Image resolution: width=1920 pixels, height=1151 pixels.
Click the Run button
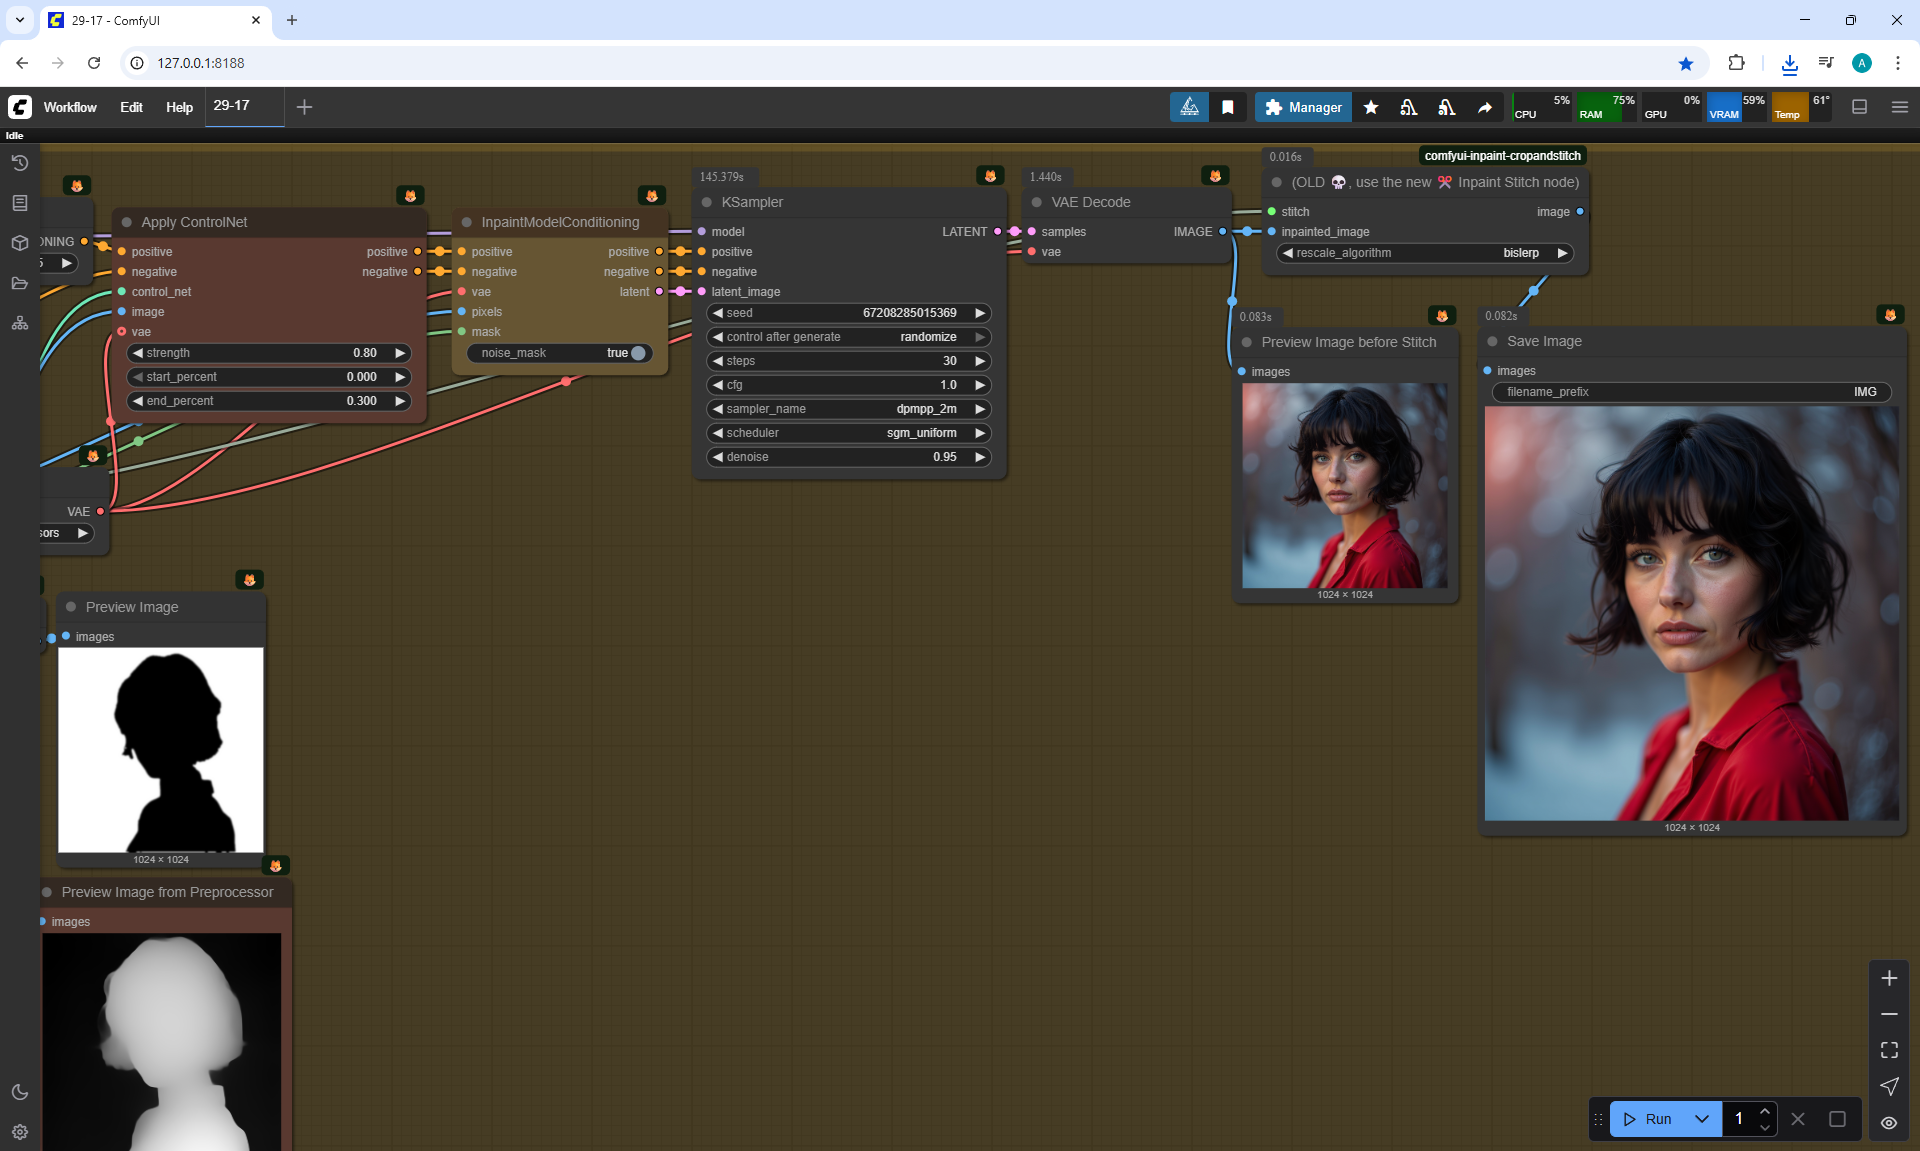click(1648, 1119)
